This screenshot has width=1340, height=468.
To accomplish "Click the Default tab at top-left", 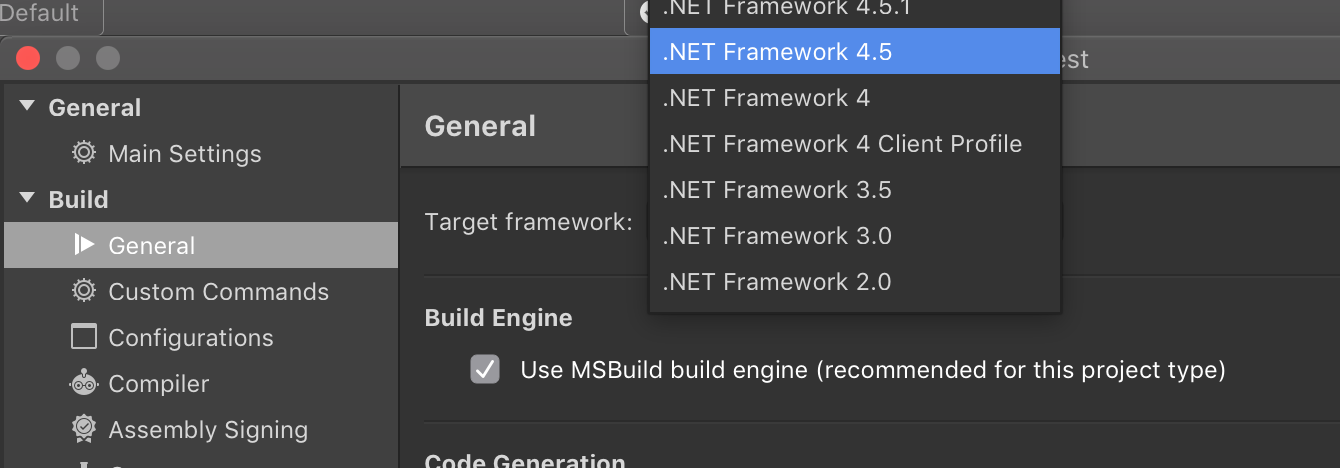I will 42,13.
